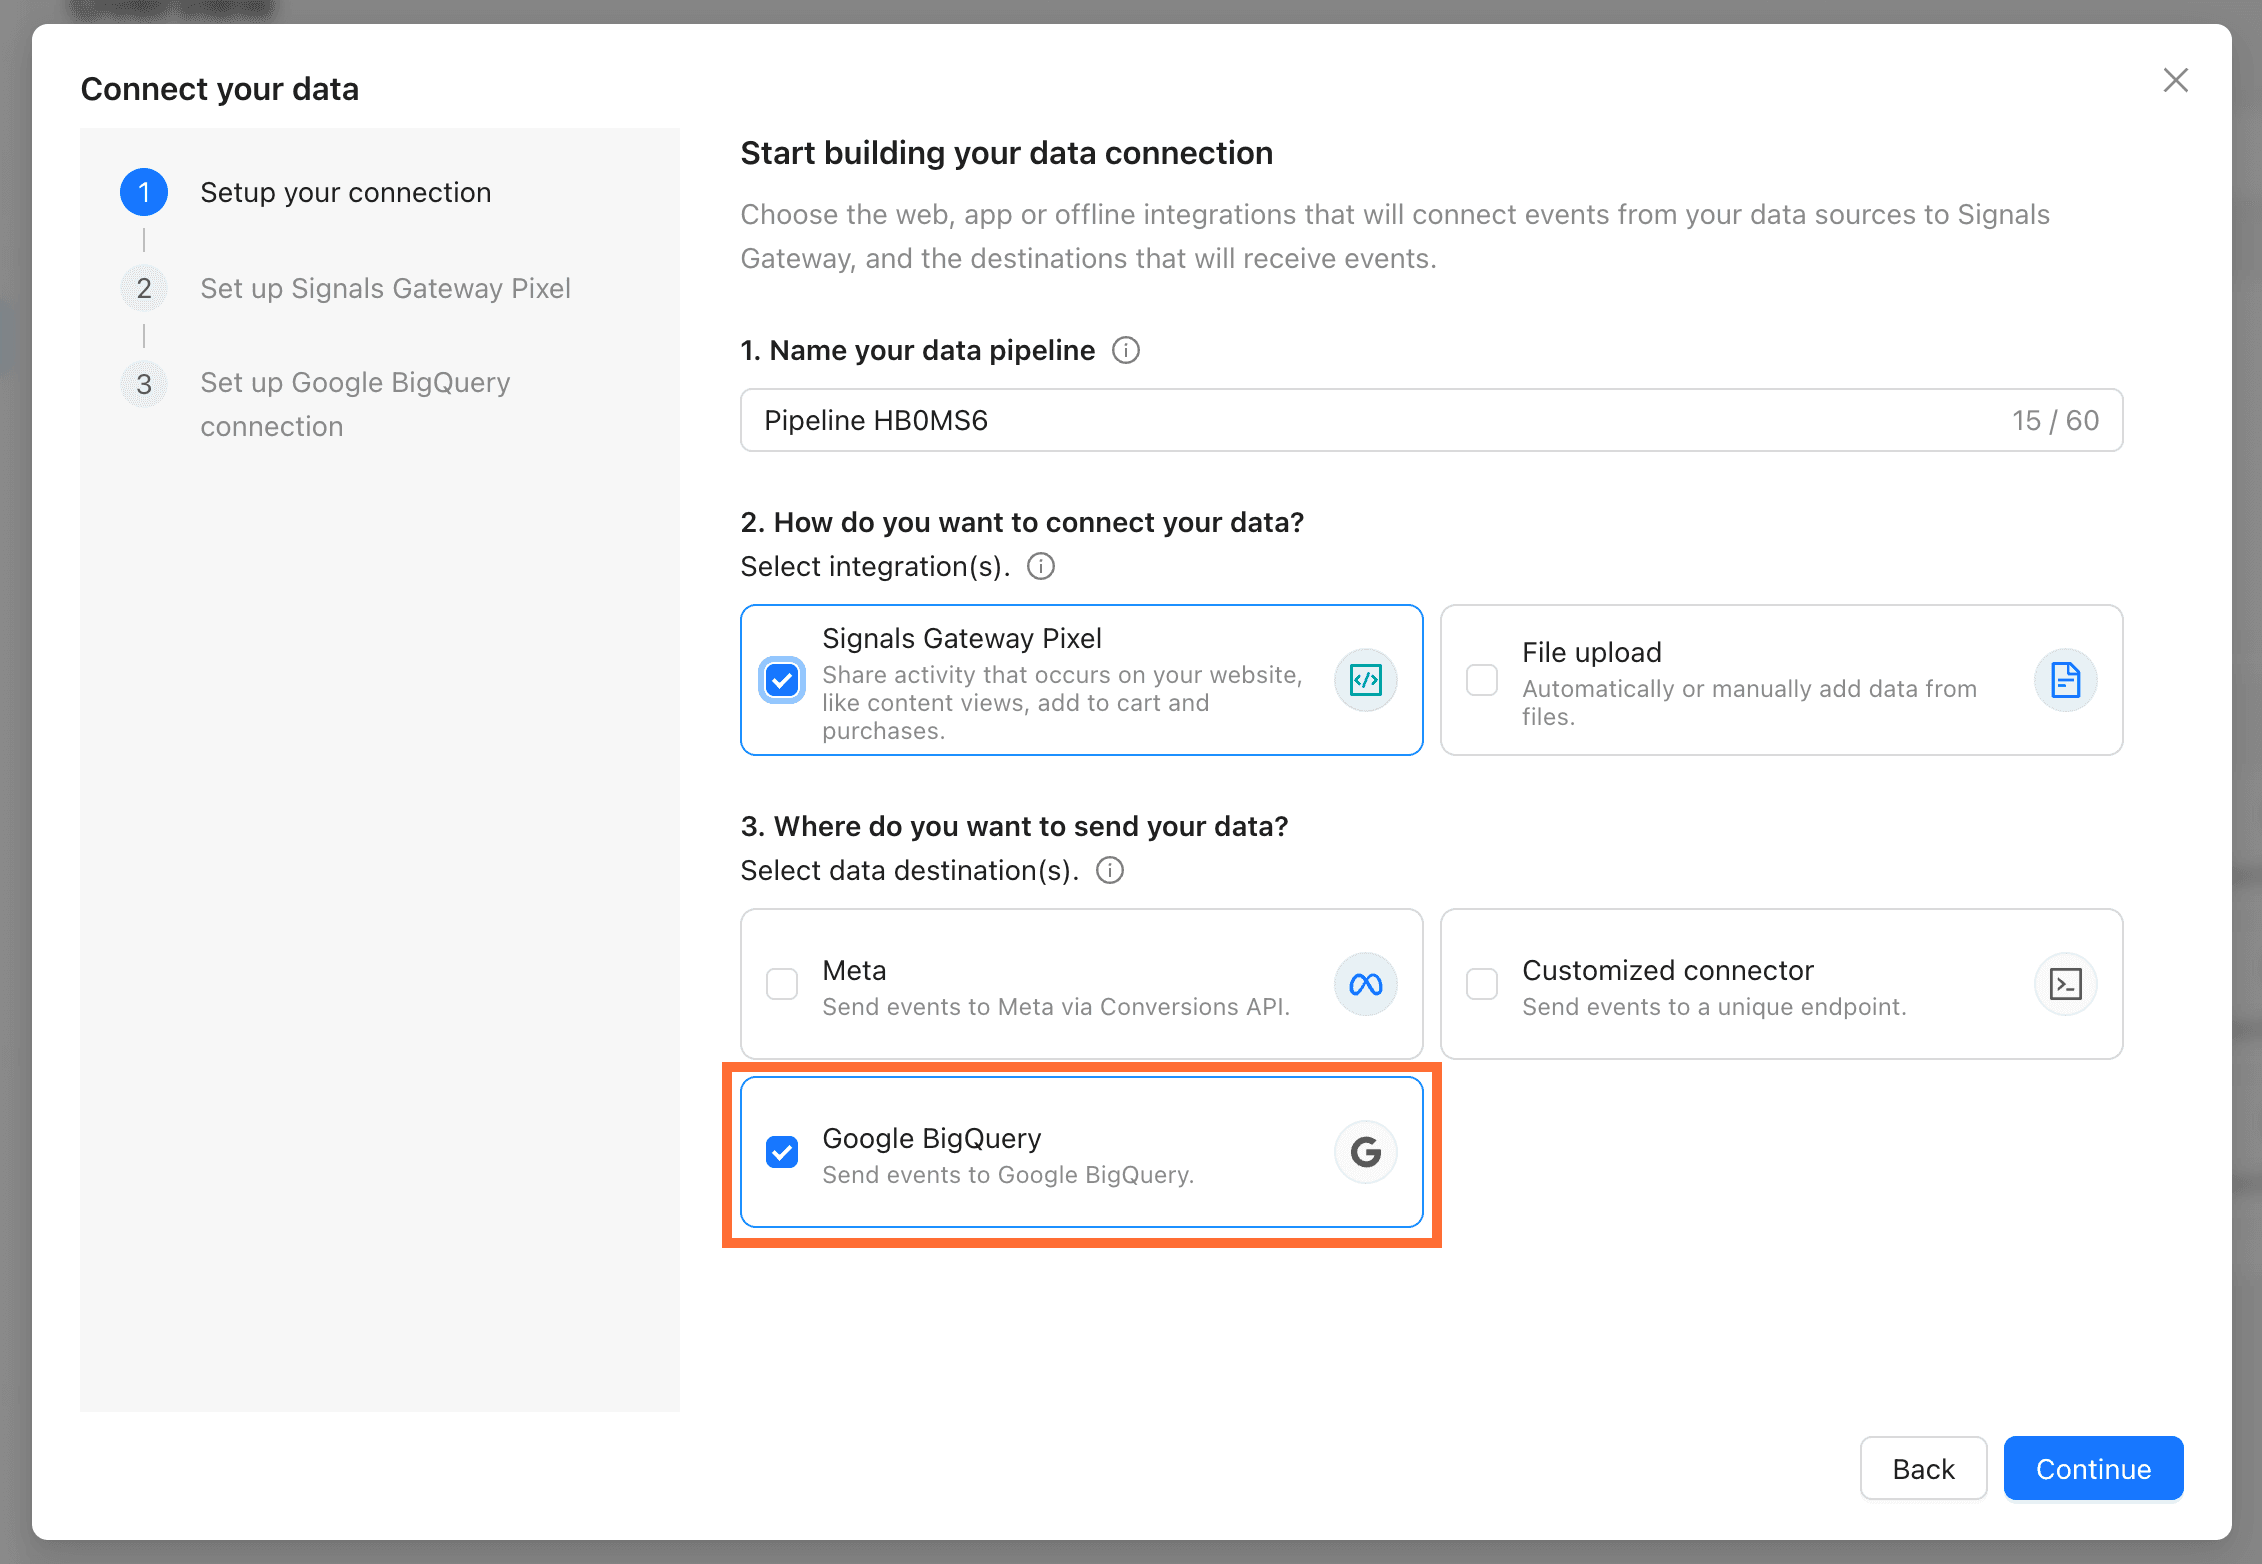The image size is (2262, 1564).
Task: Click the Back button
Action: 1923,1468
